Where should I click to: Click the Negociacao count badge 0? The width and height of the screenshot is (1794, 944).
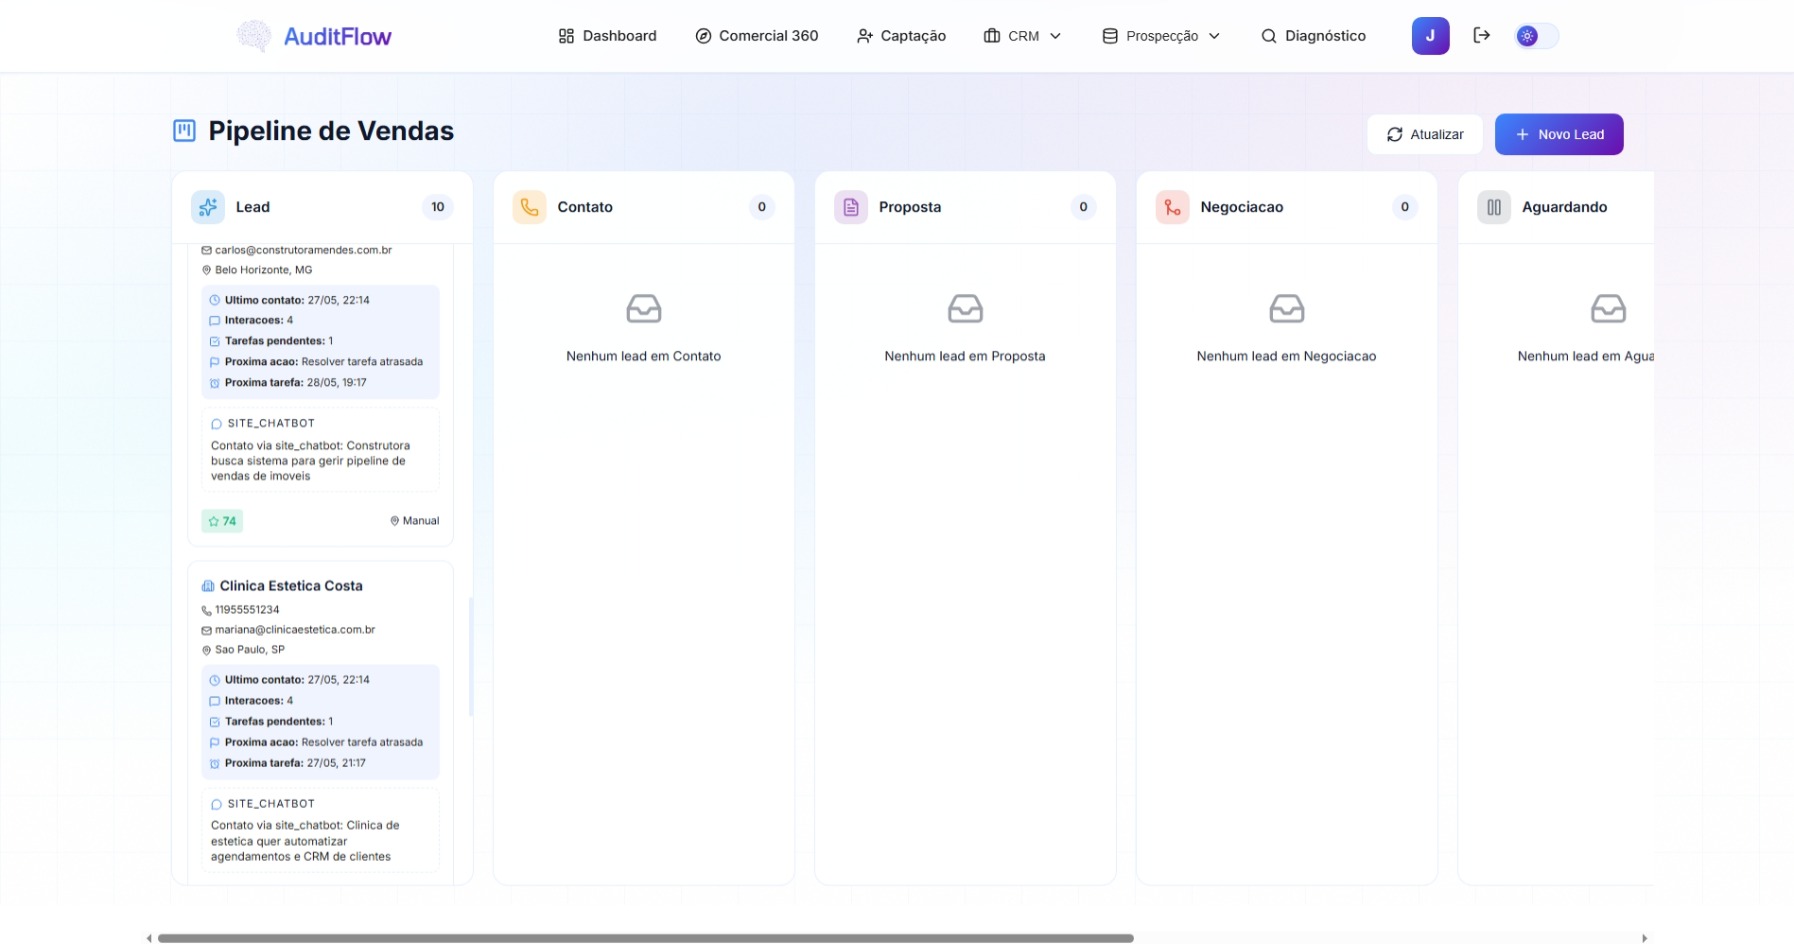[1405, 207]
